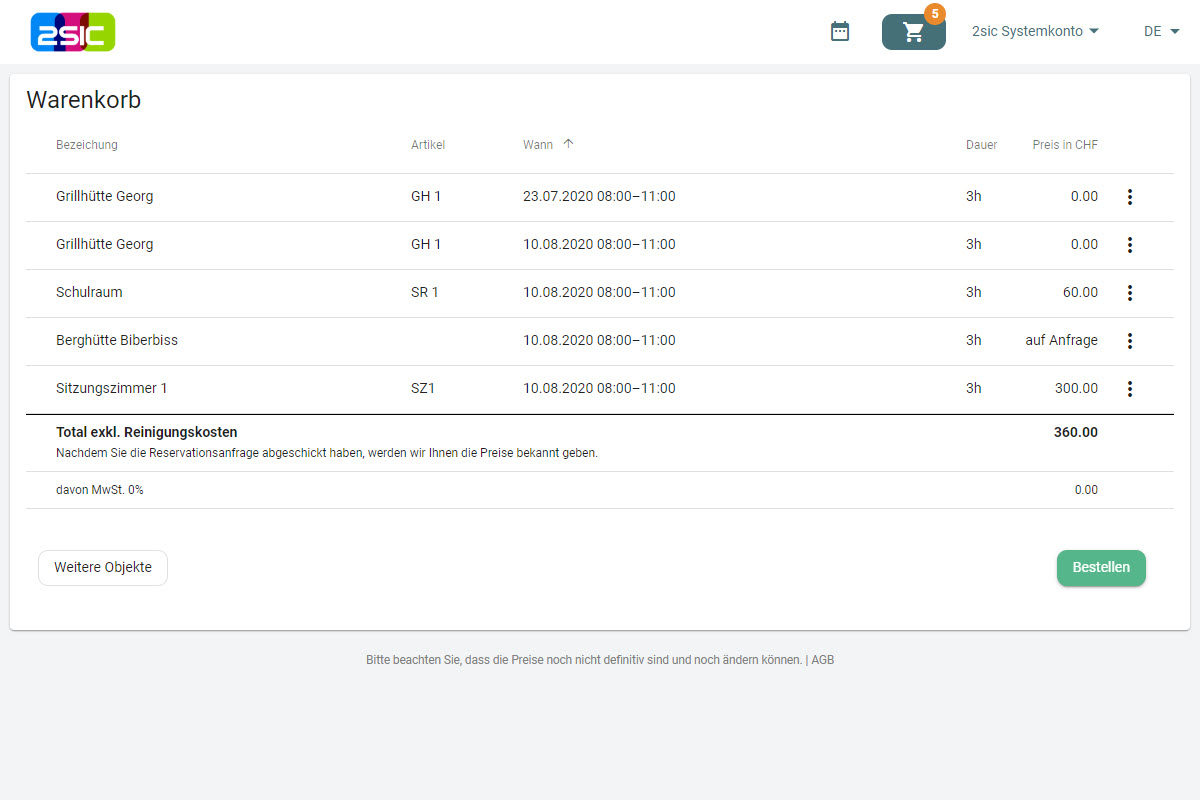Screen dimensions: 1200x800
Task: Open three-dot menu for Sitzungszimmer 1
Action: (1130, 389)
